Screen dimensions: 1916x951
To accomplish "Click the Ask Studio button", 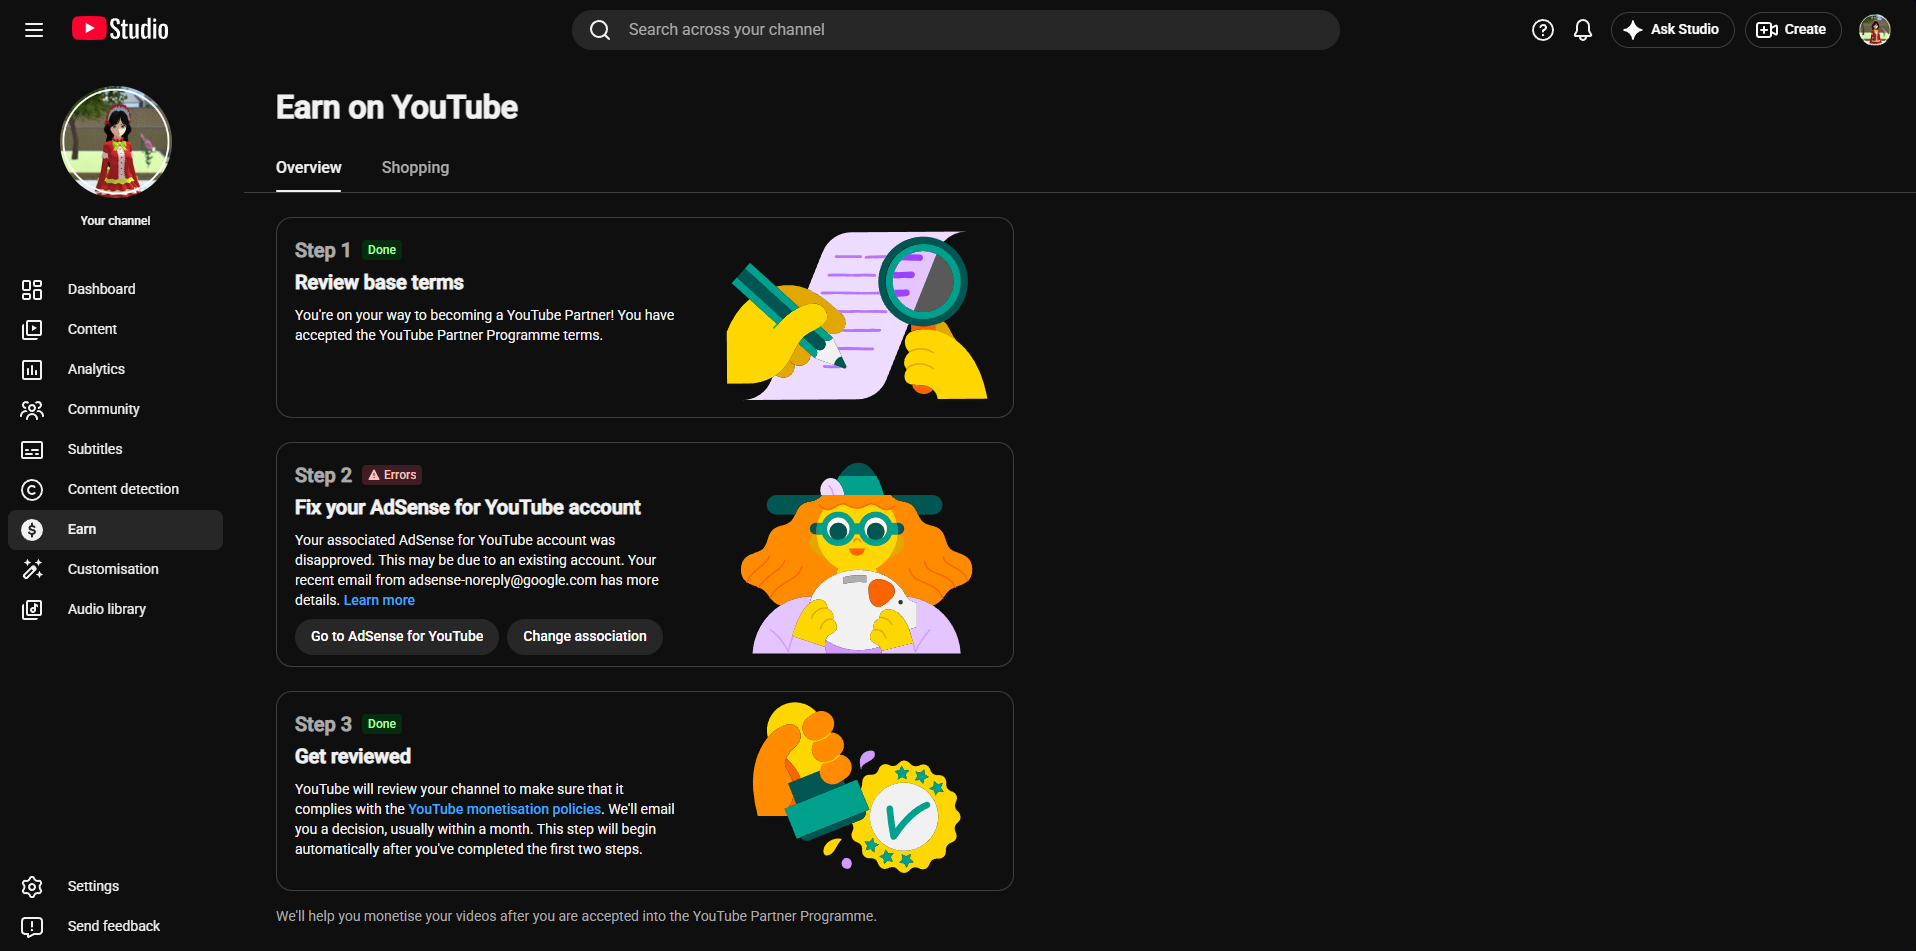I will pos(1672,30).
